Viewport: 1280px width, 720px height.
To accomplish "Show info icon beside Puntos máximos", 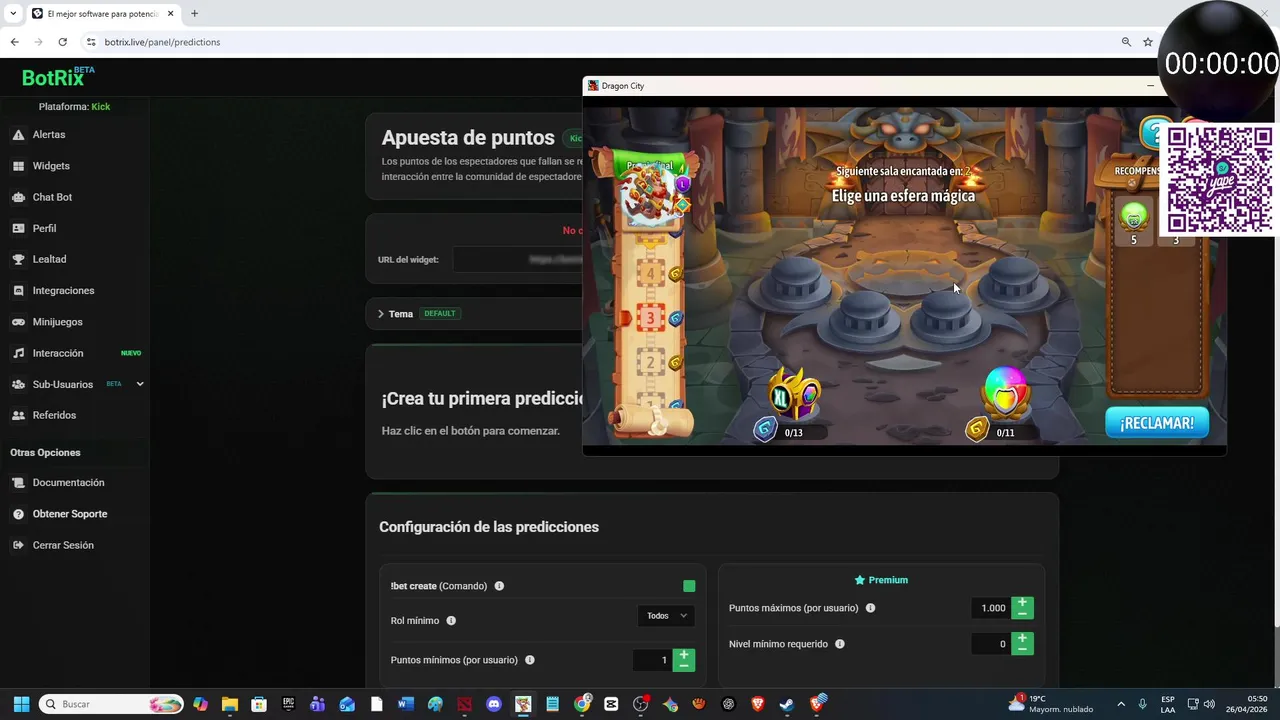I will click(870, 608).
